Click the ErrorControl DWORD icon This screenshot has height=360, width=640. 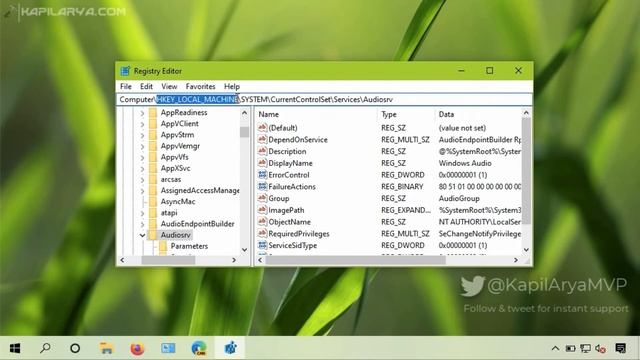click(262, 175)
